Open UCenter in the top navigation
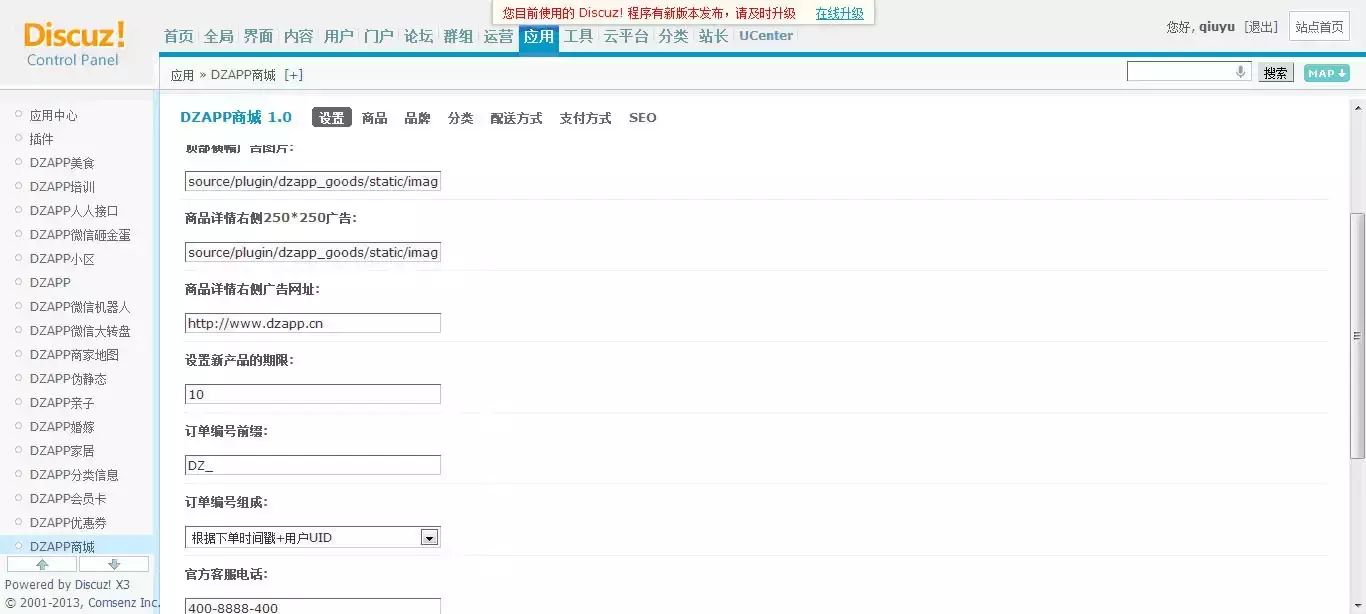Image resolution: width=1366 pixels, height=614 pixels. [x=766, y=36]
